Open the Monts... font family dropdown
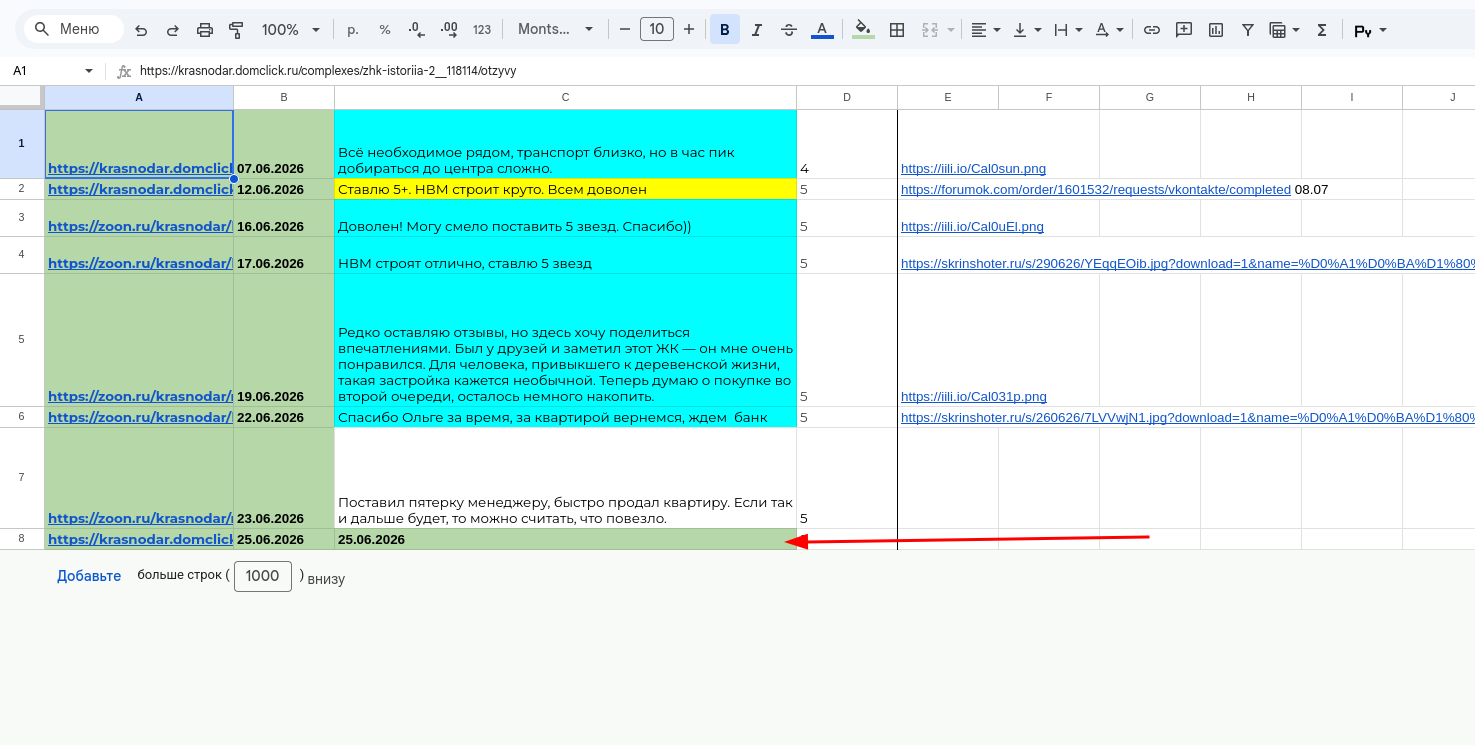 tap(556, 30)
